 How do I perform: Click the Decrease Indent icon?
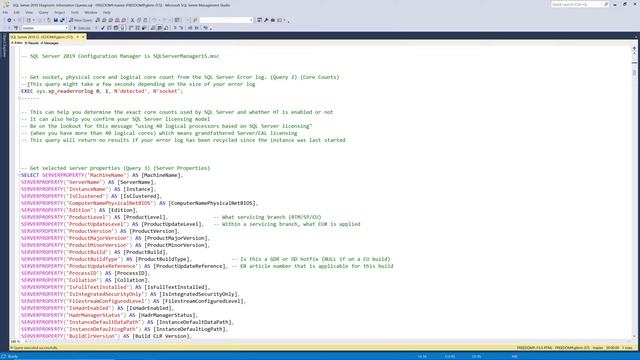coord(190,28)
